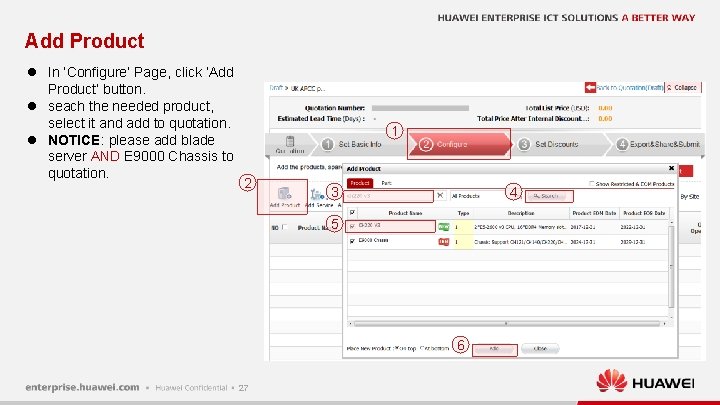
Task: Go to step 2 Configure
Action: coord(459,144)
